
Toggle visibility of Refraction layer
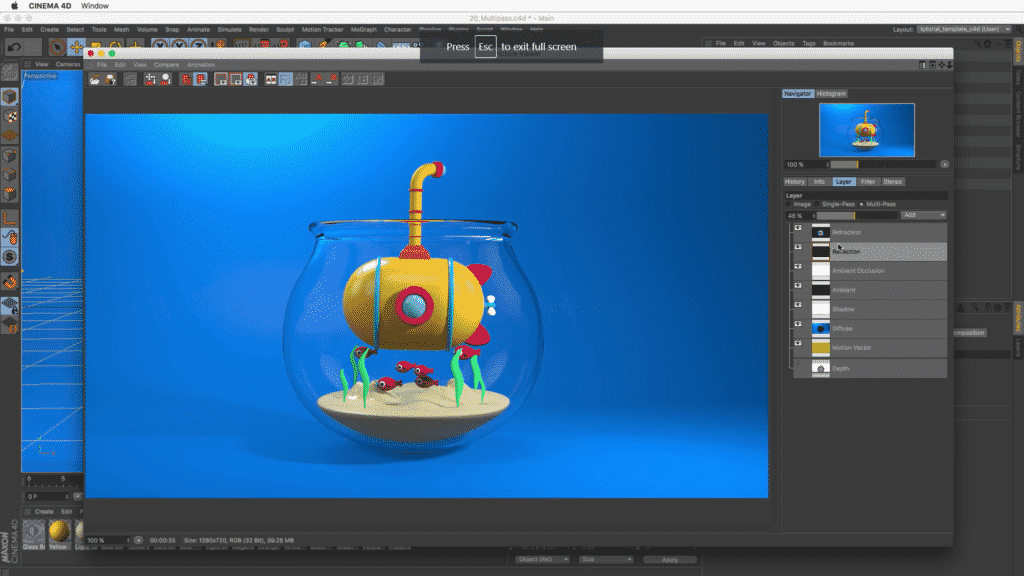[798, 228]
